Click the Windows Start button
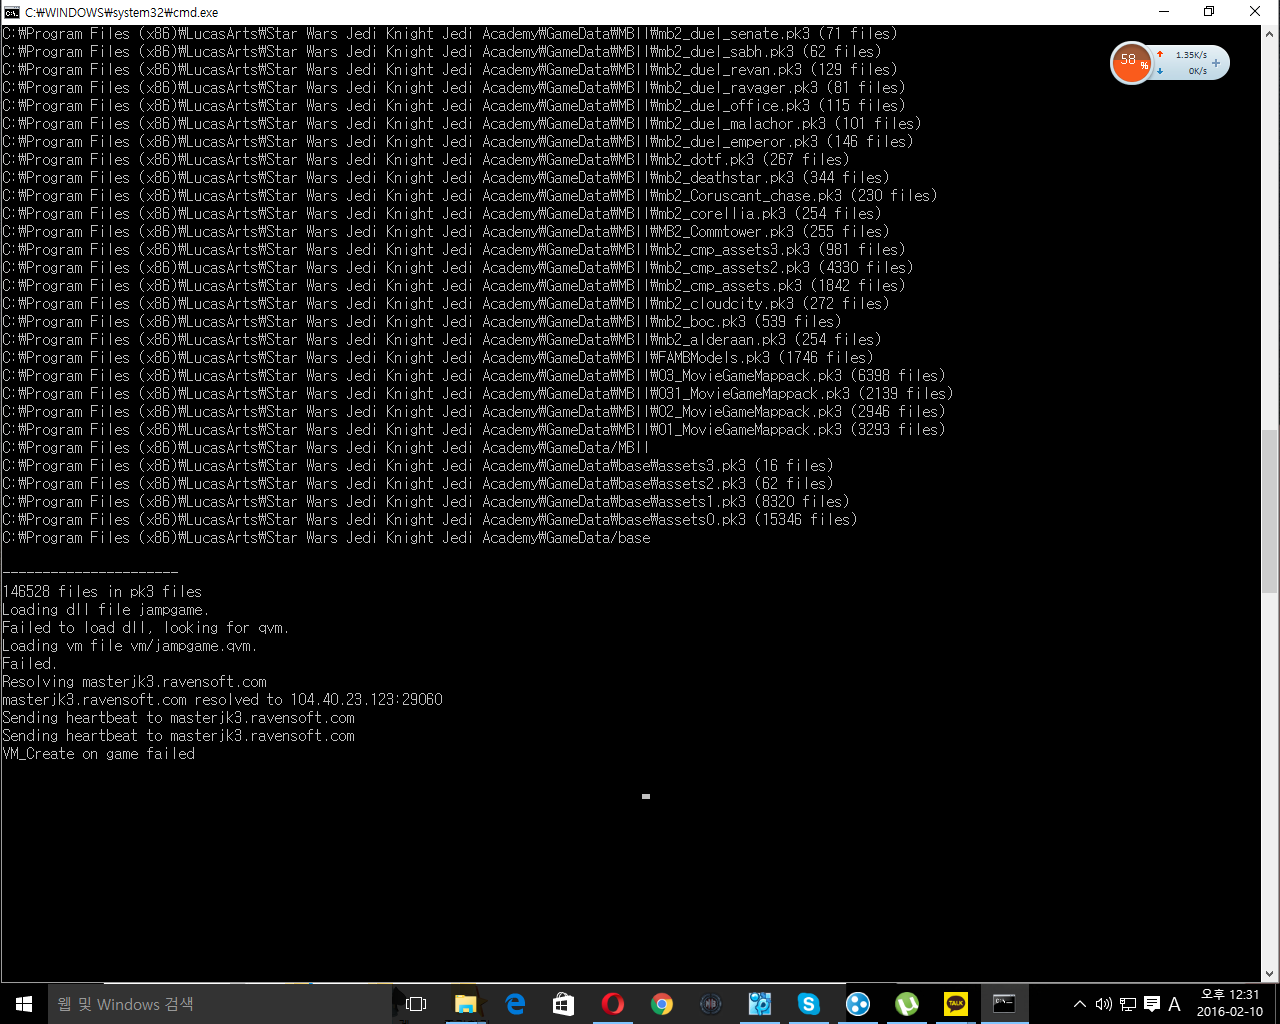This screenshot has width=1280, height=1024. [x=24, y=1004]
